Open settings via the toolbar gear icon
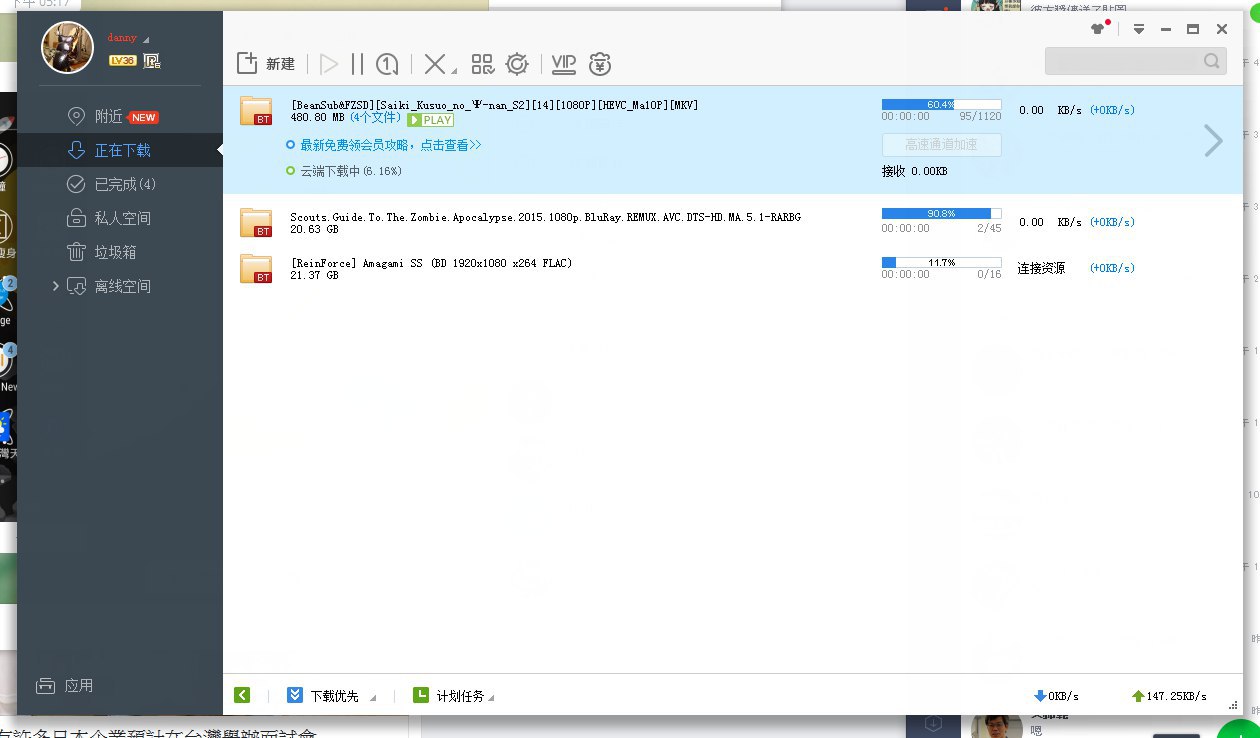 pos(517,64)
